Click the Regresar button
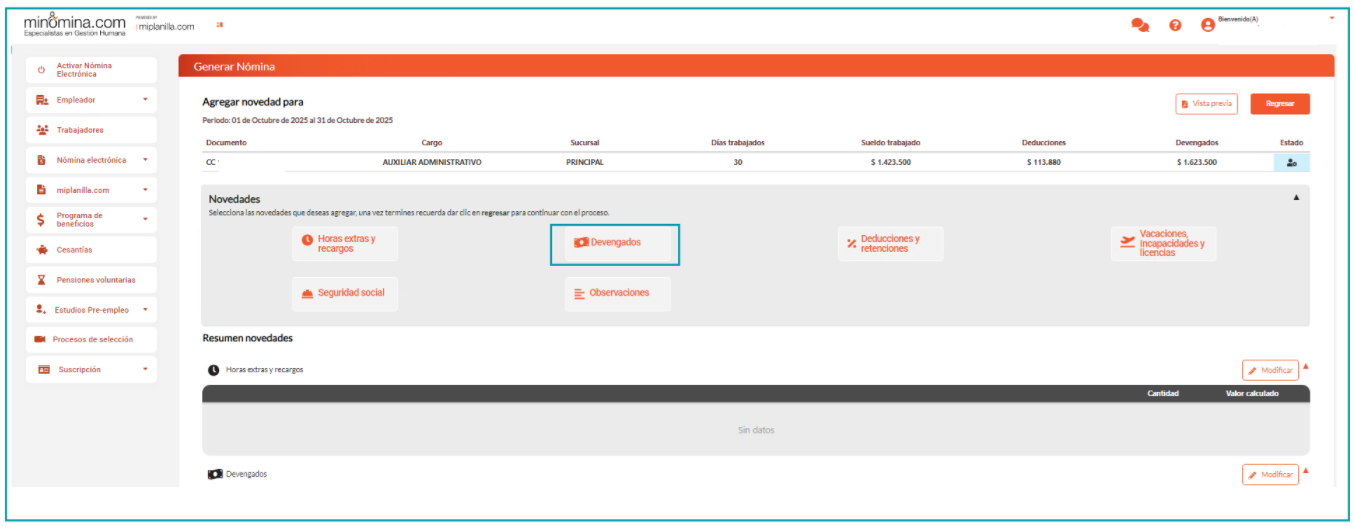The width and height of the screenshot is (1354, 527). [1279, 104]
